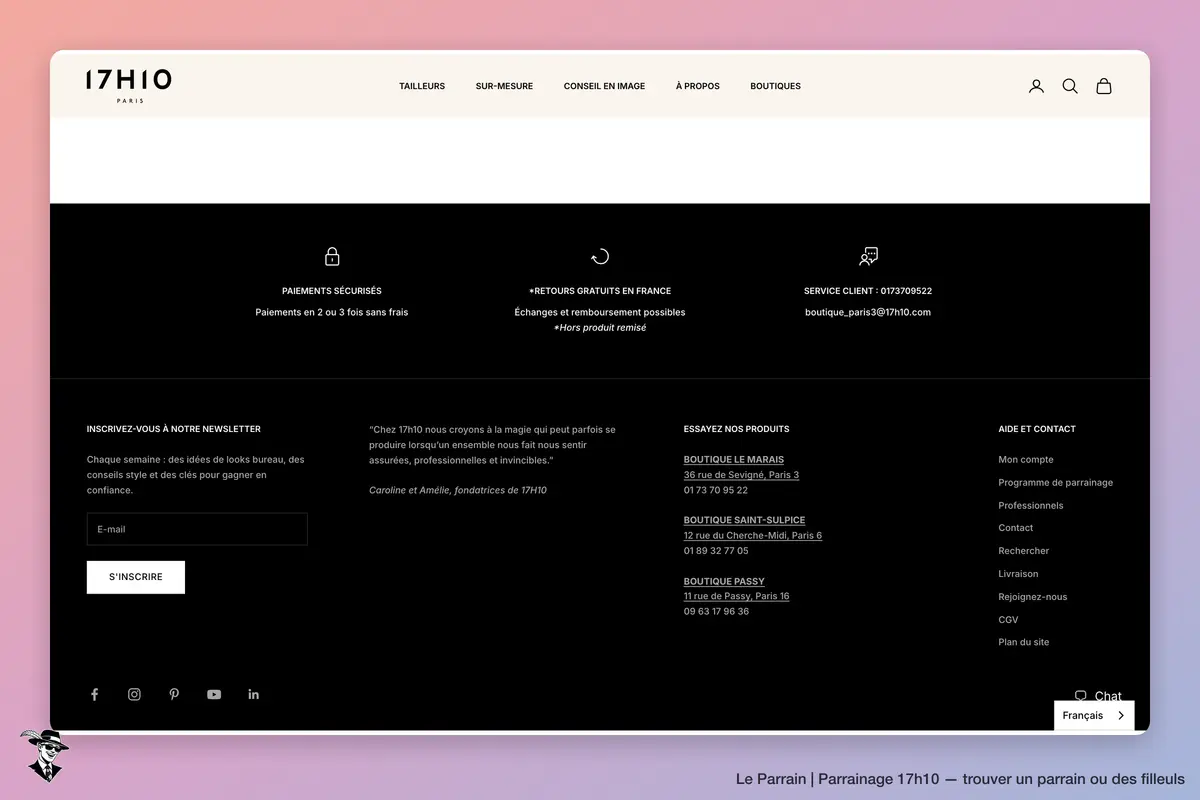Screen dimensions: 1200x800
Task: Open Programme de parrainage link
Action: (1055, 483)
